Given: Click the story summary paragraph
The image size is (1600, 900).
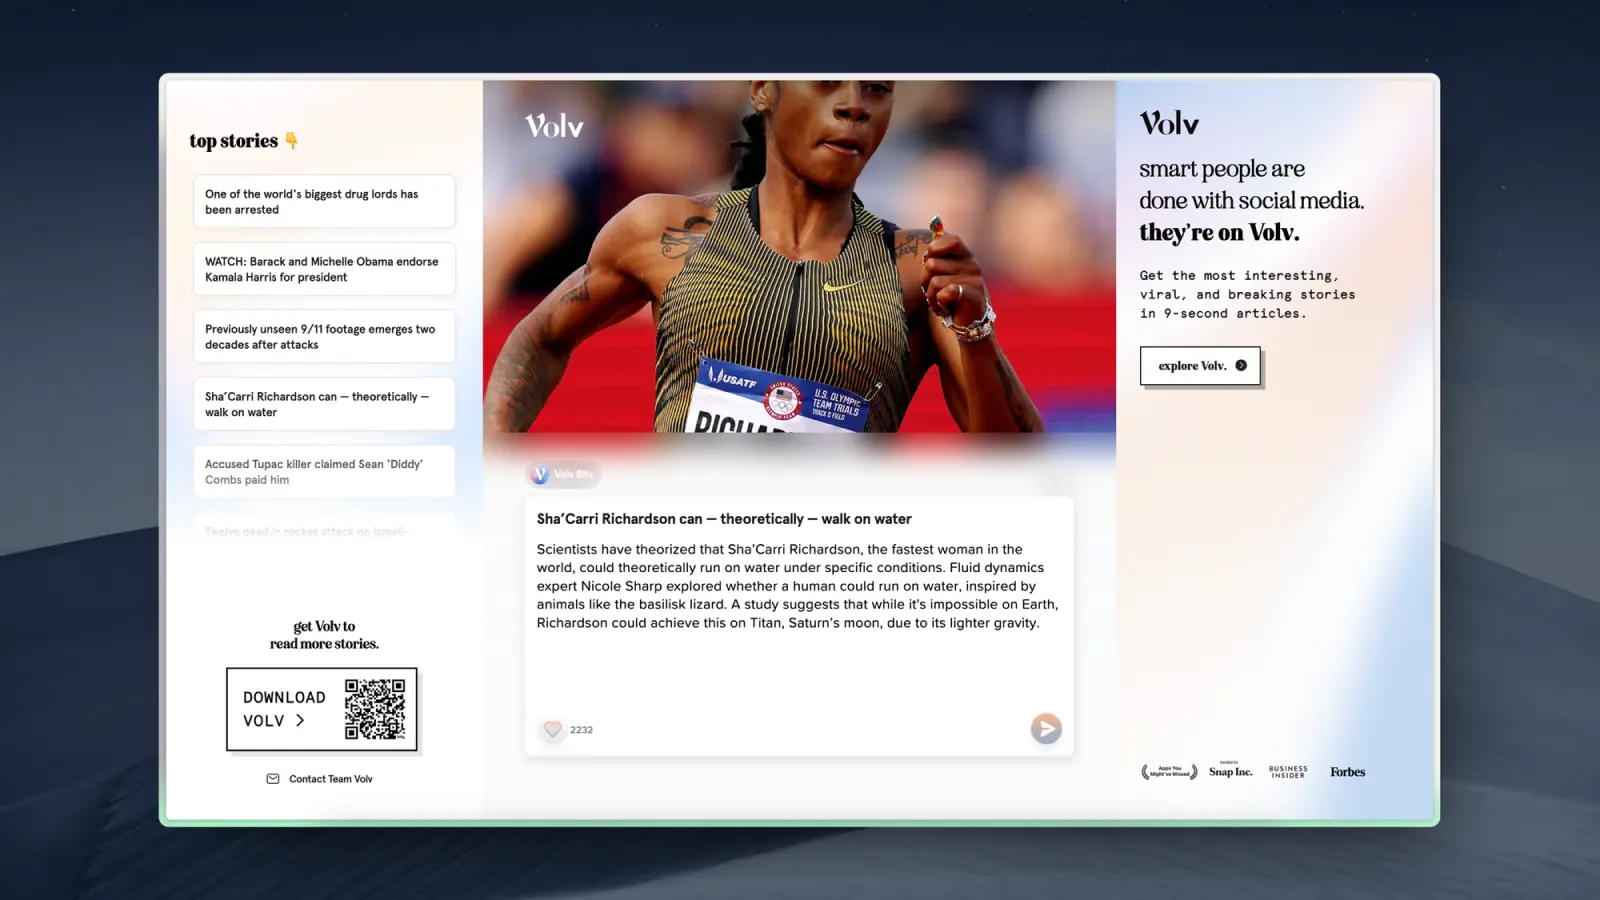Looking at the screenshot, I should tap(797, 586).
